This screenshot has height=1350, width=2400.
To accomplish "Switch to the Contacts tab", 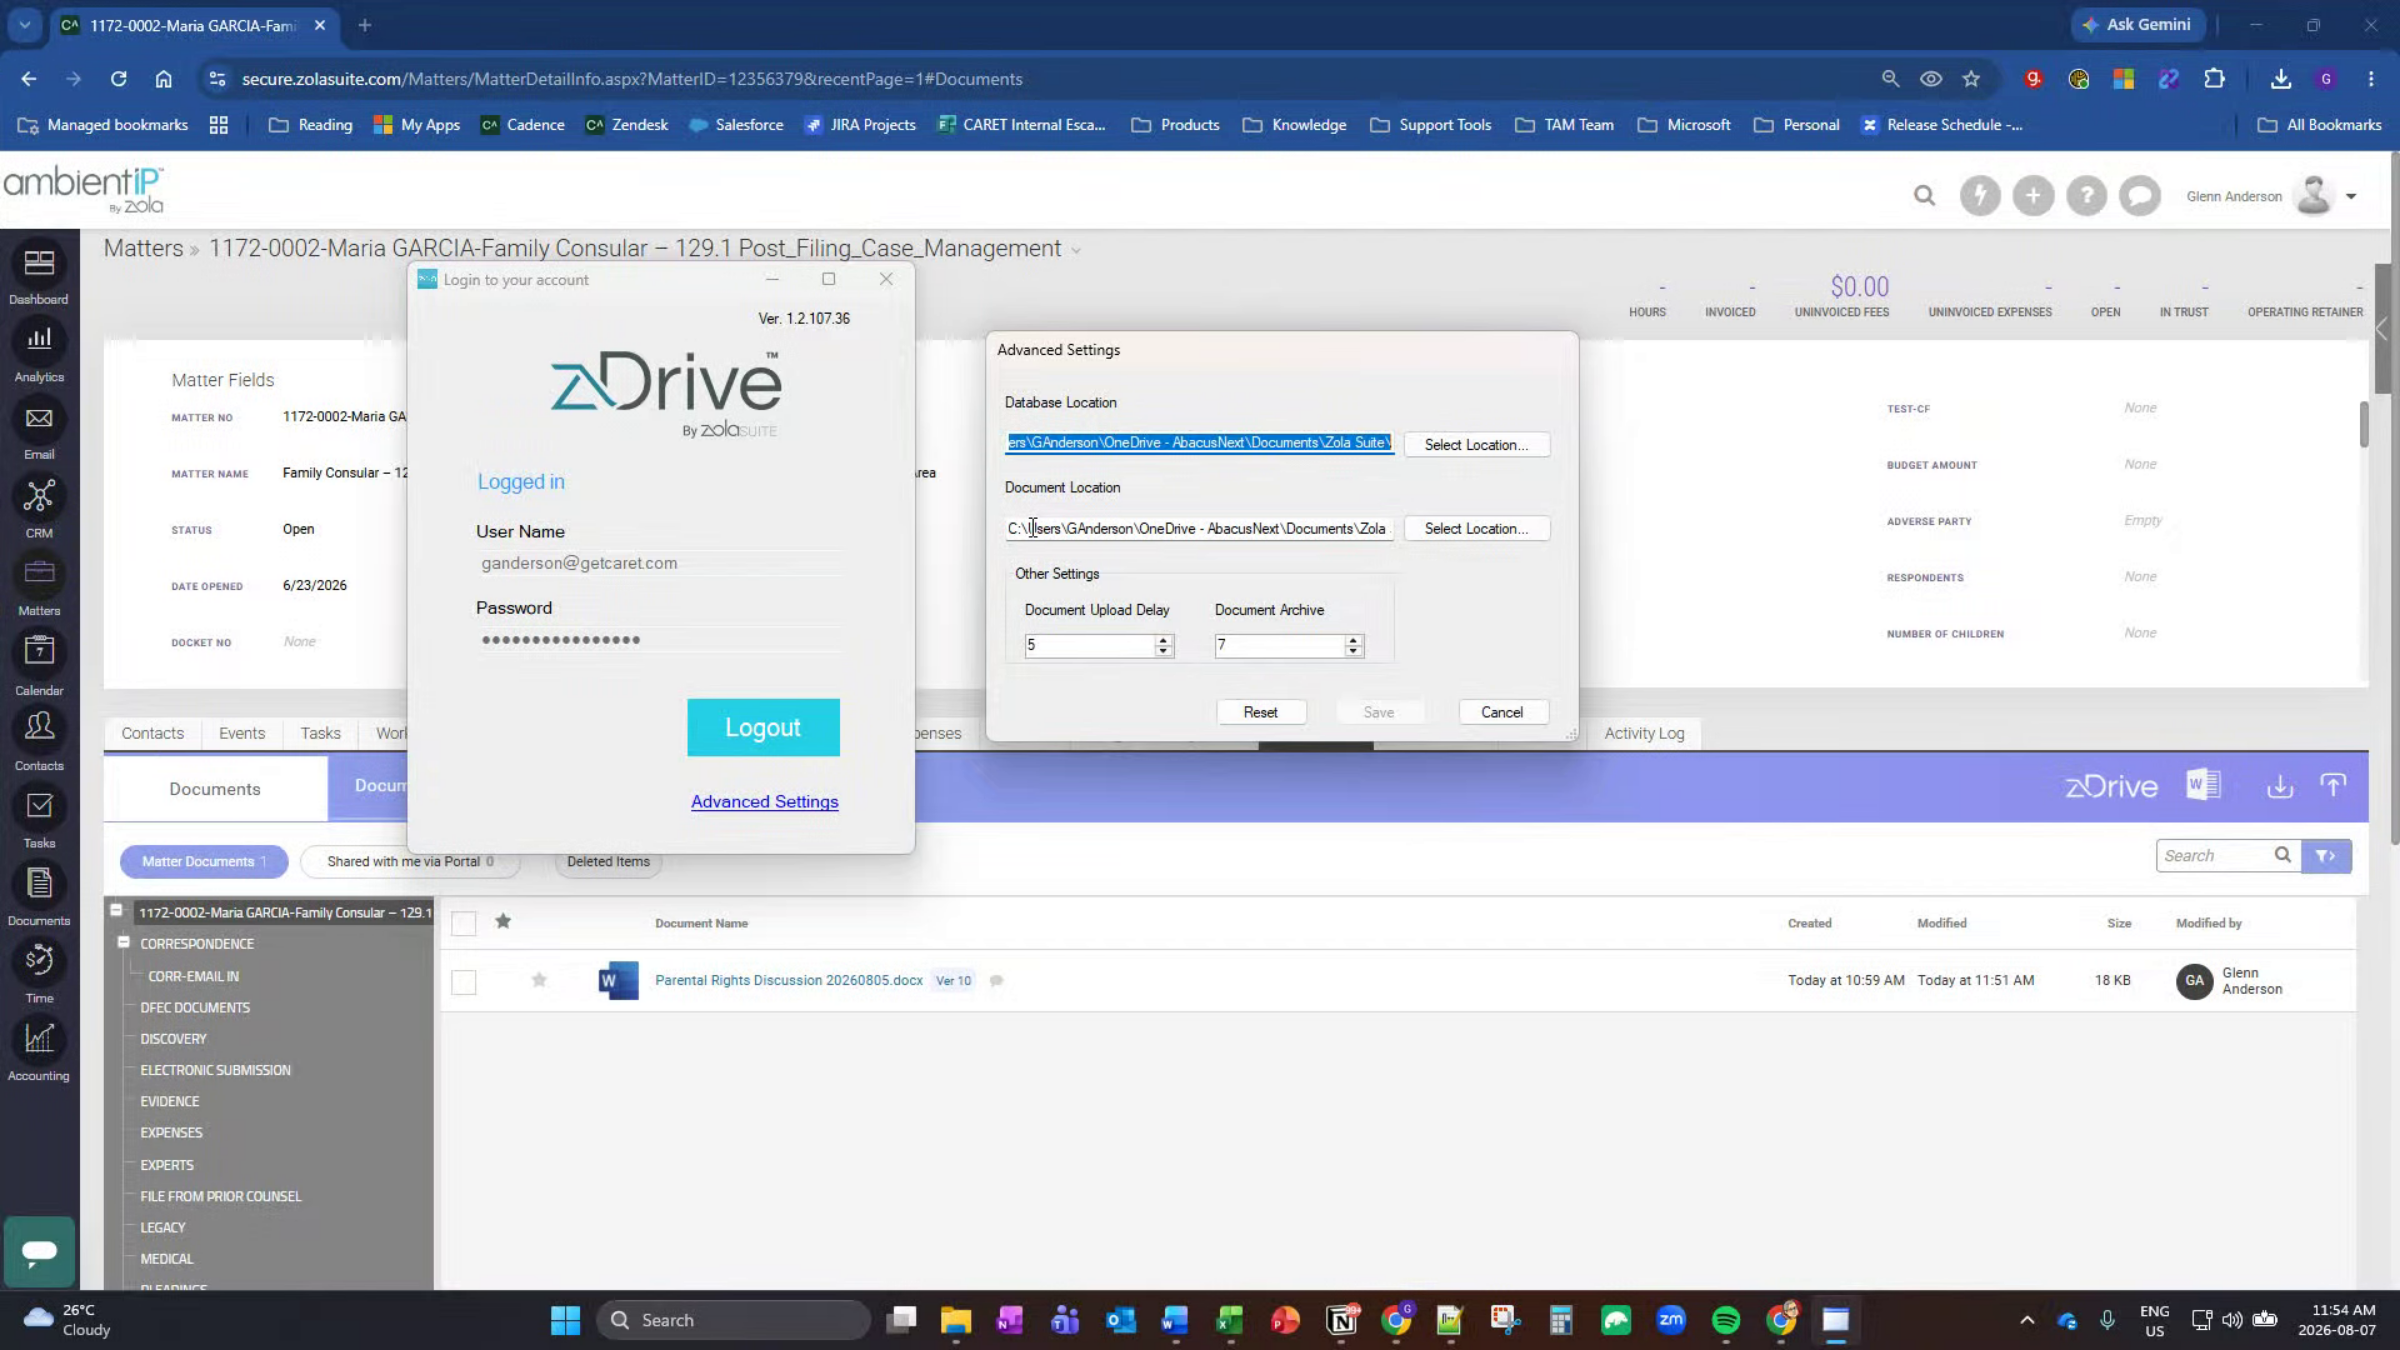I will [152, 733].
